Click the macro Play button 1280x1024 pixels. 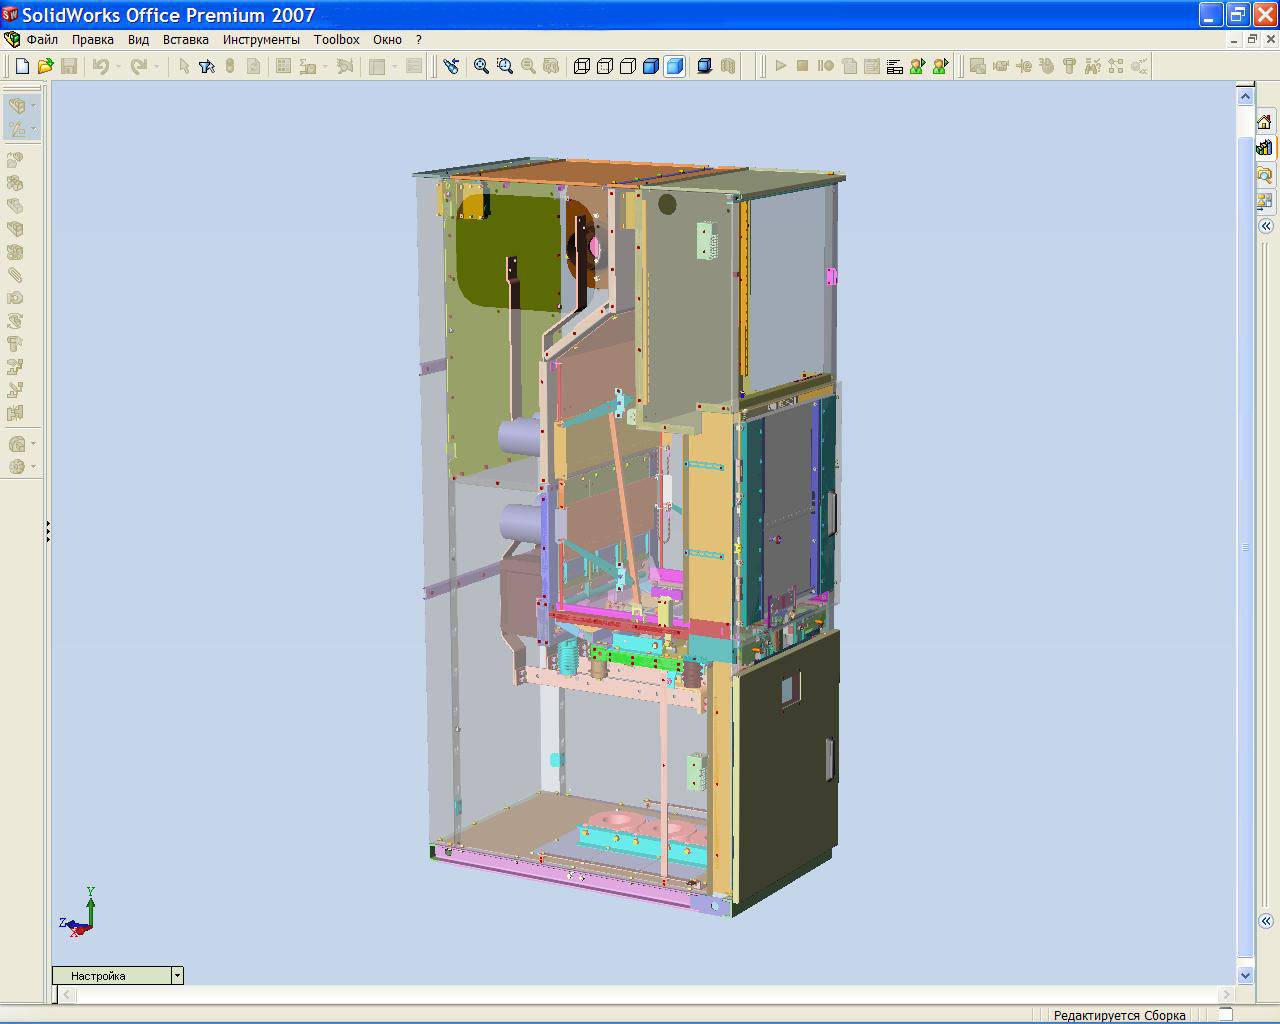point(780,66)
